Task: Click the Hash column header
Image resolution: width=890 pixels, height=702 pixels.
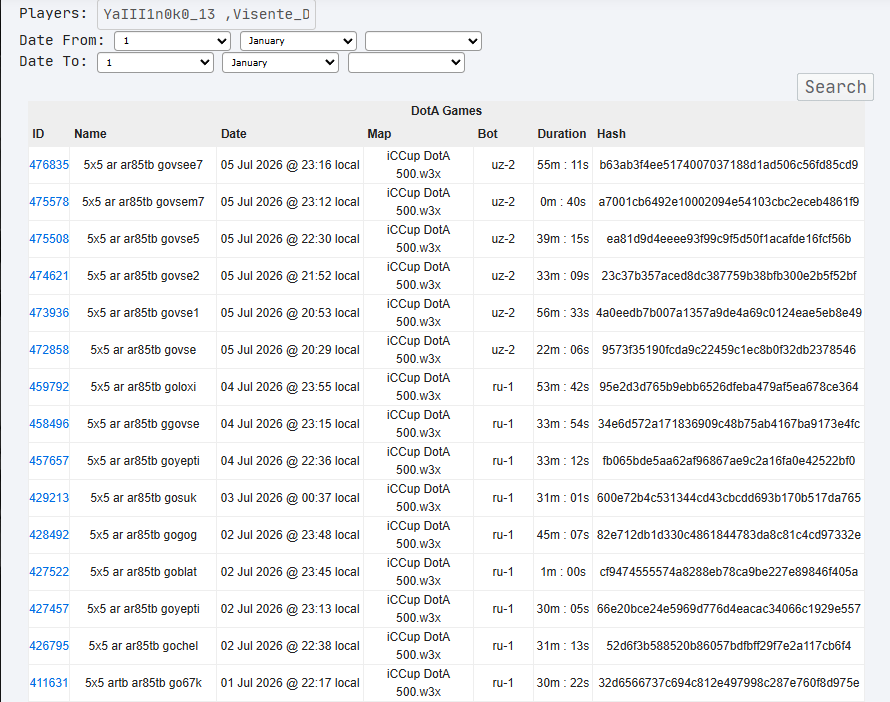Action: 611,134
